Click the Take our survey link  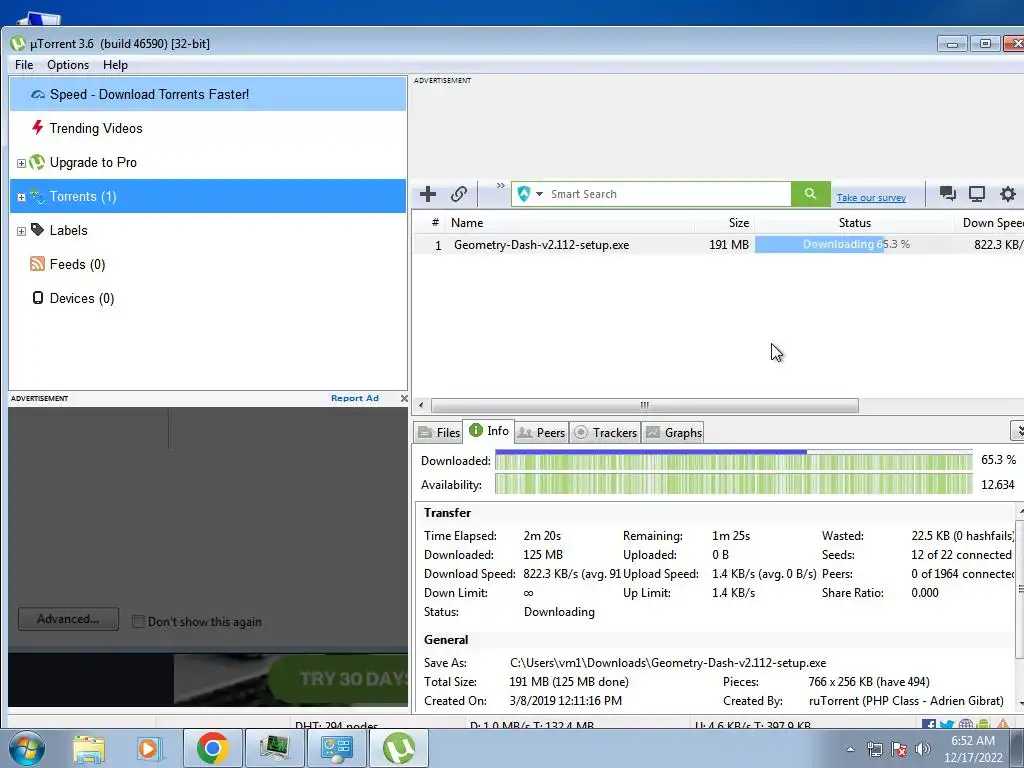pyautogui.click(x=871, y=197)
